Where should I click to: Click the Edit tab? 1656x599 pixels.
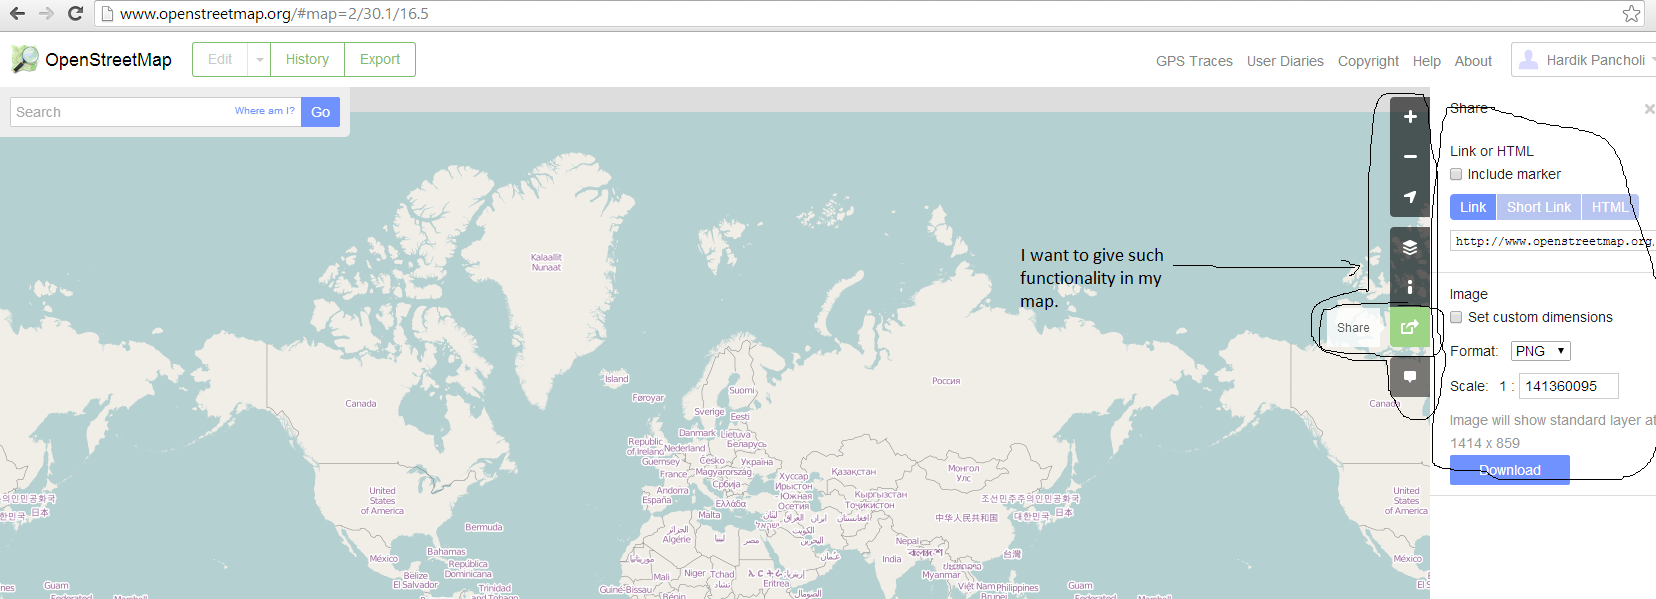coord(220,59)
